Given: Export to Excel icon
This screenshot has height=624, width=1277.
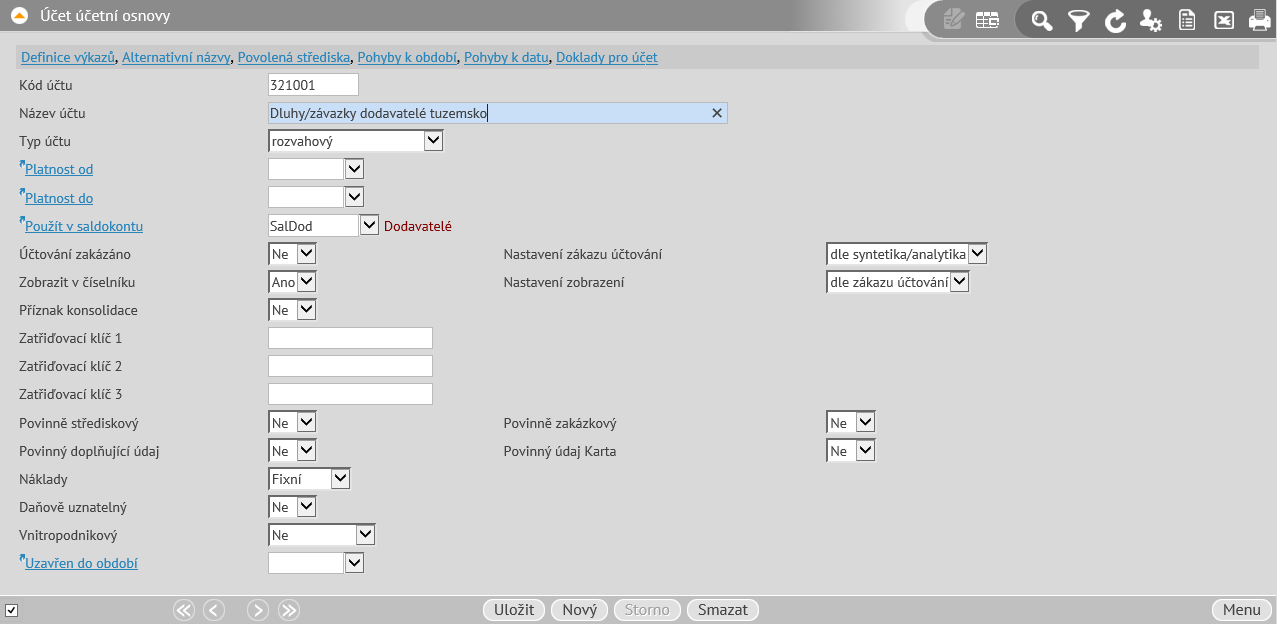Looking at the screenshot, I should [x=1223, y=19].
